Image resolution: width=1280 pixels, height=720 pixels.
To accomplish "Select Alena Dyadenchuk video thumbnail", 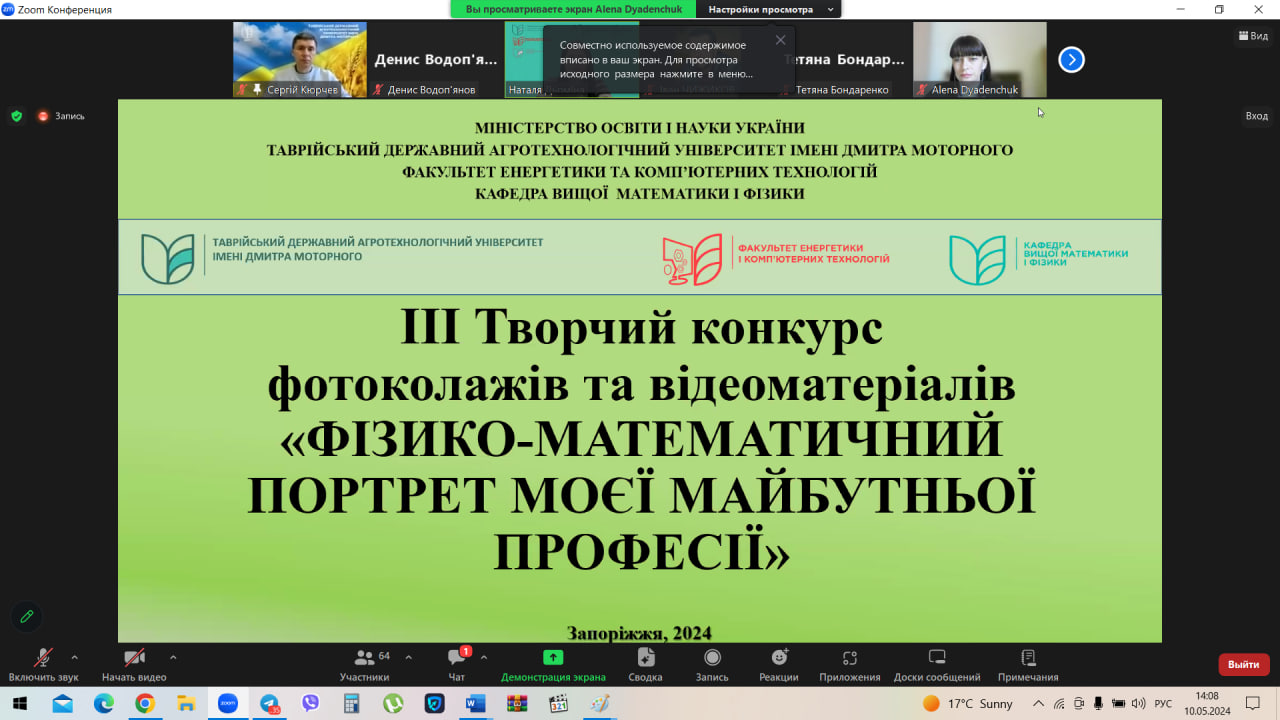I will pyautogui.click(x=980, y=60).
